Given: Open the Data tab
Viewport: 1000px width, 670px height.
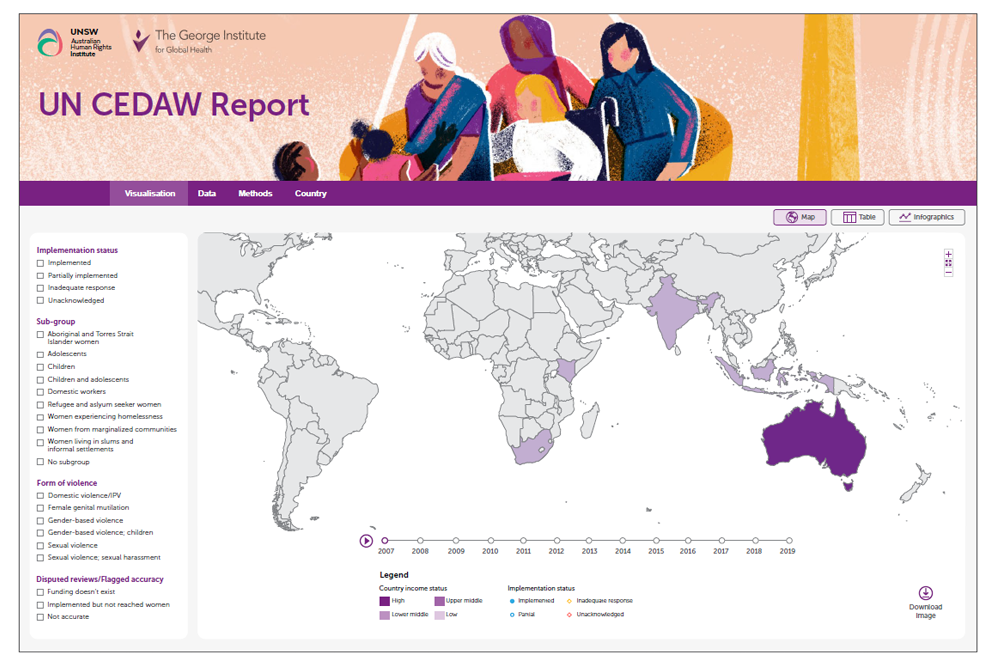Looking at the screenshot, I should coord(207,193).
